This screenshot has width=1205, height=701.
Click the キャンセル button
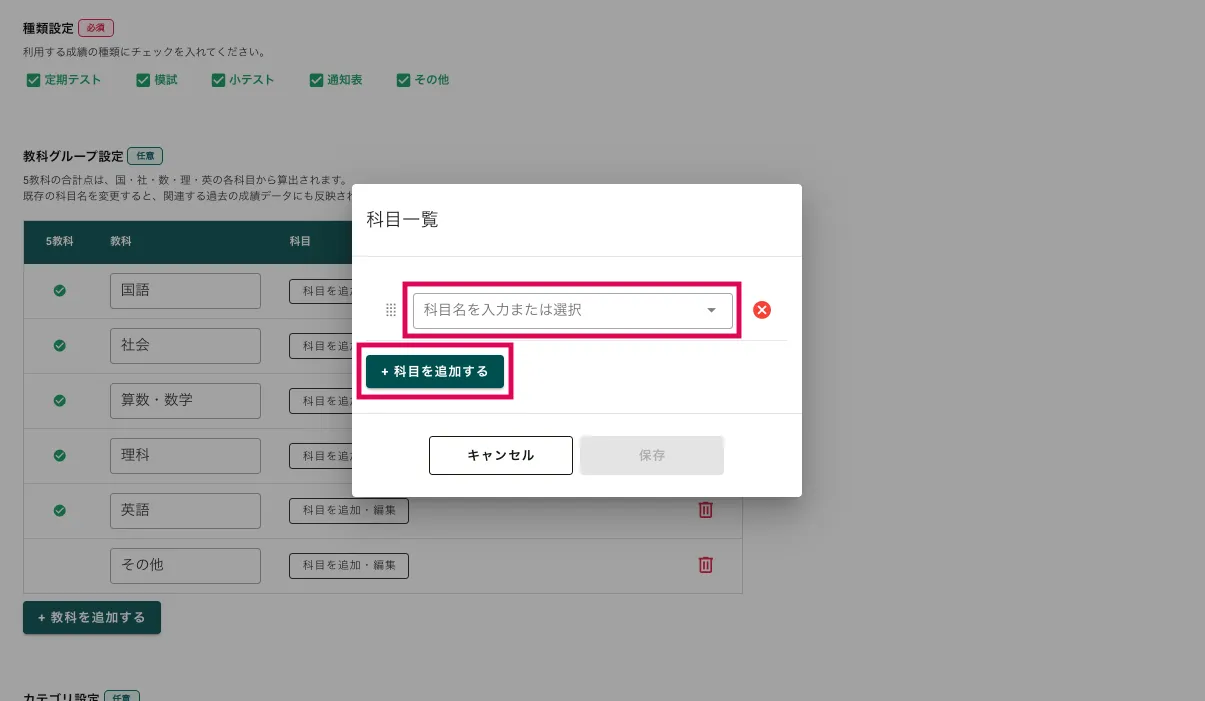click(x=500, y=455)
